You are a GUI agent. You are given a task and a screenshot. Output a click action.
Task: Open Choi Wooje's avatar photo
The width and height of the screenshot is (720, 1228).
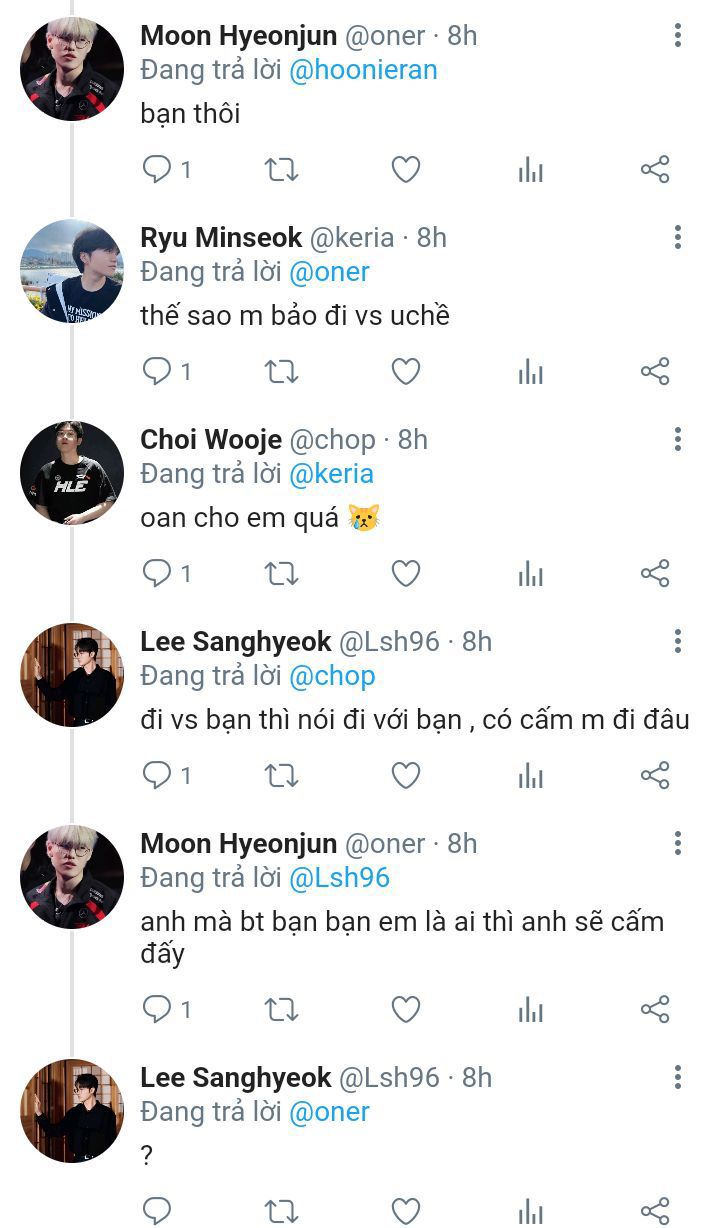click(71, 473)
